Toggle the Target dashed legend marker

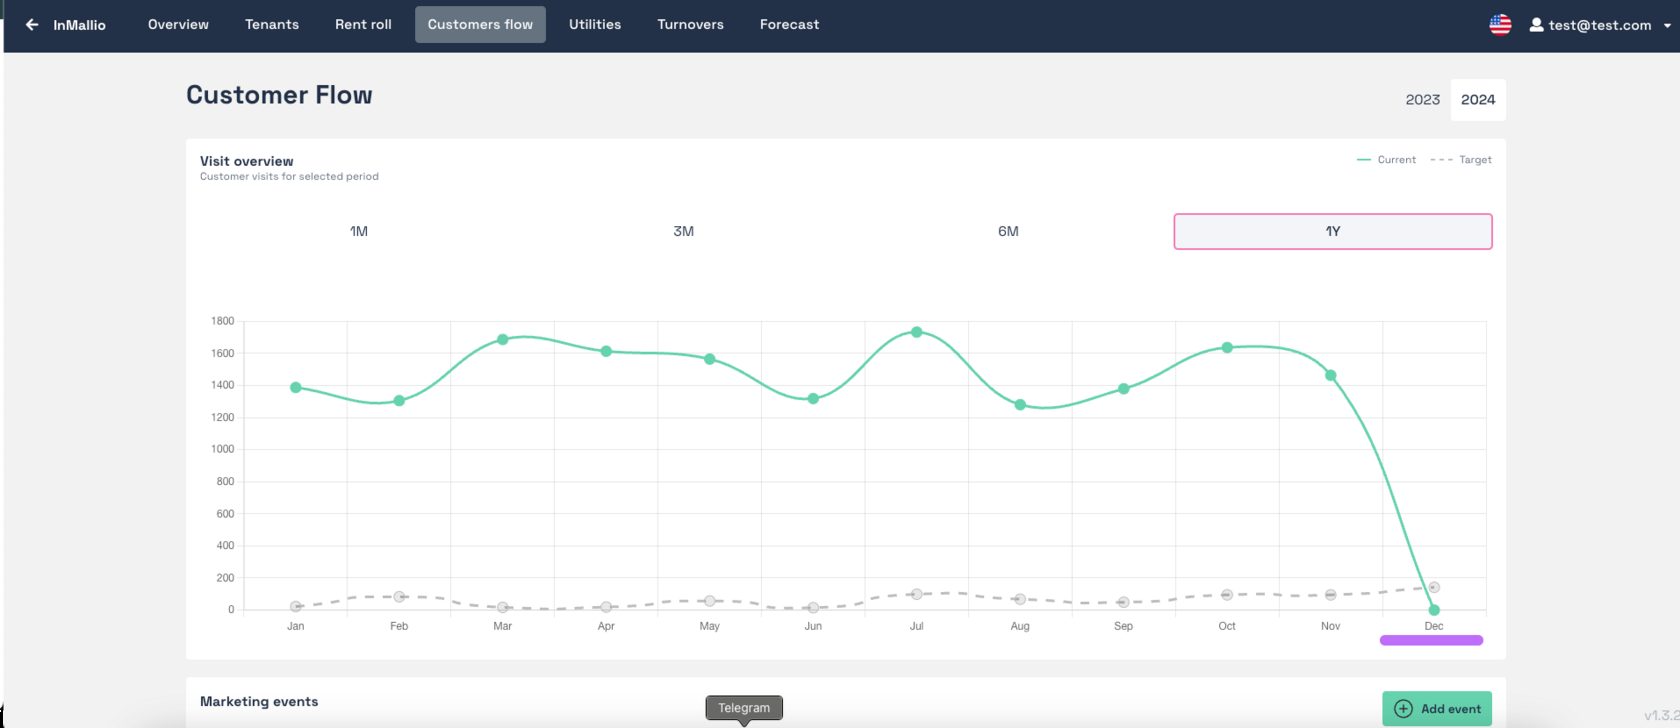click(1441, 160)
